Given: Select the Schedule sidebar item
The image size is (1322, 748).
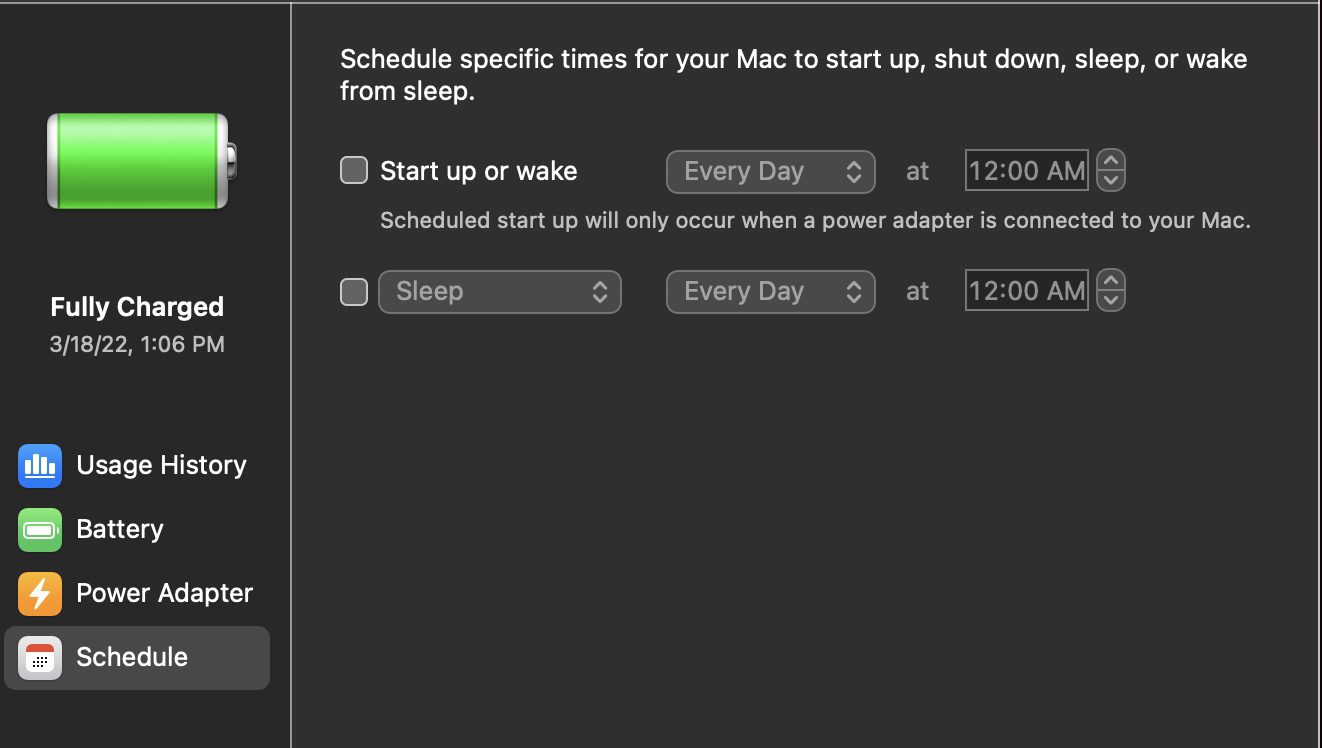Looking at the screenshot, I should pos(132,658).
